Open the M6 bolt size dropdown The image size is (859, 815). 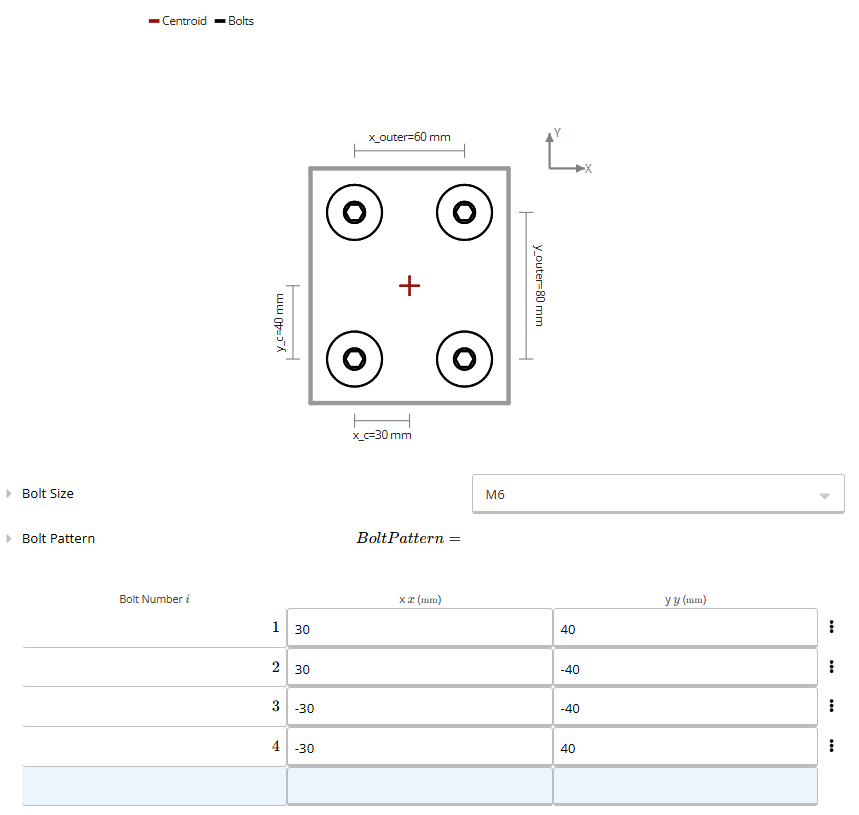(x=658, y=494)
